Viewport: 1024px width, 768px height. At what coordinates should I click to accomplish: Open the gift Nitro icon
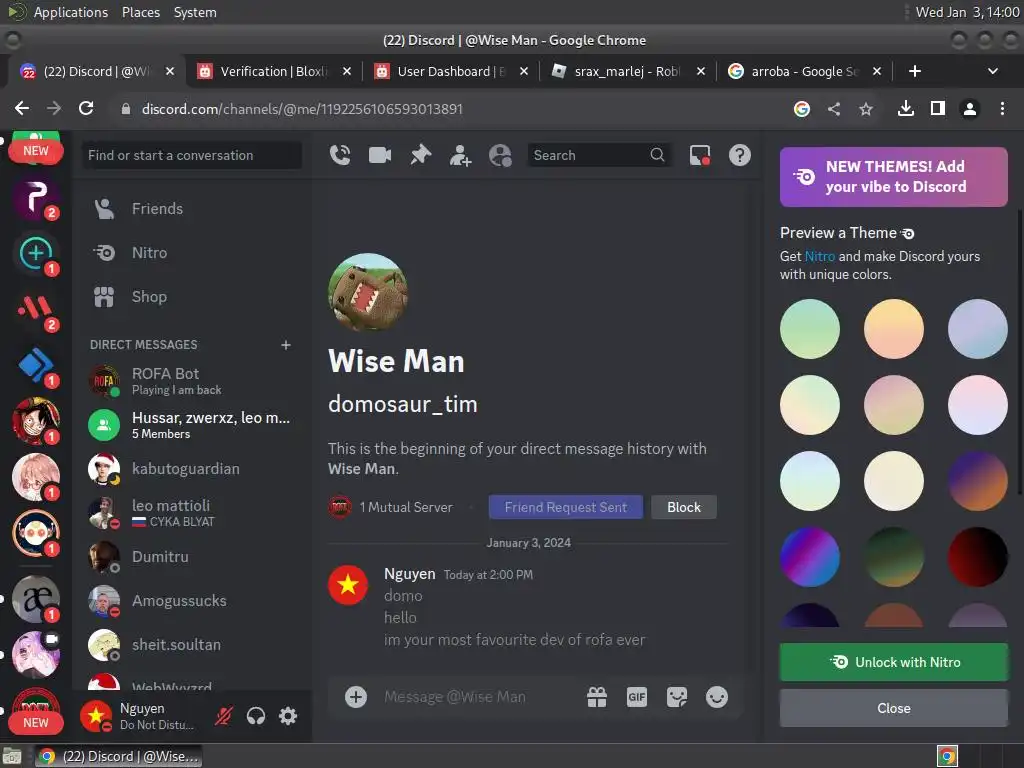click(597, 697)
